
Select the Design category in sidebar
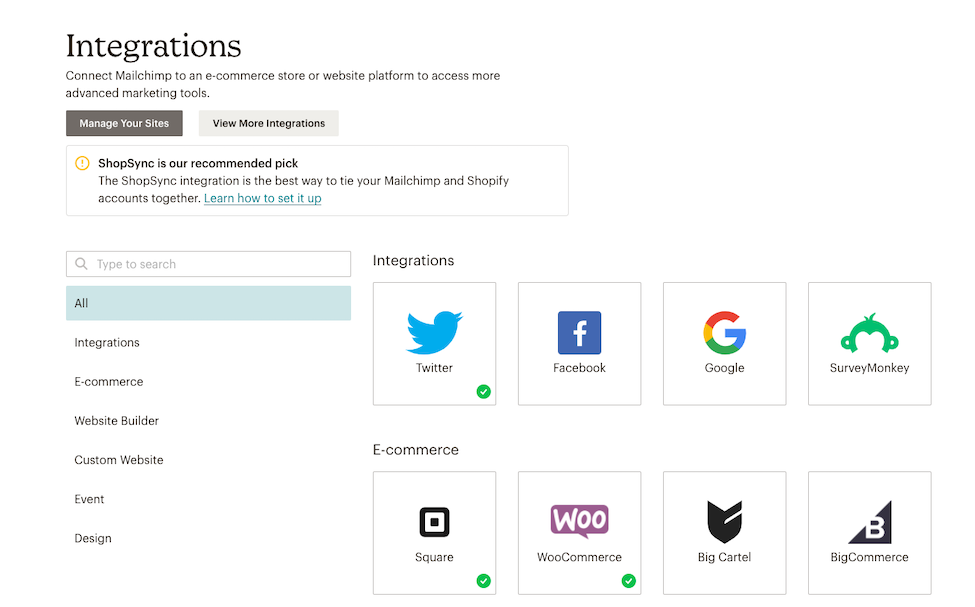(93, 538)
